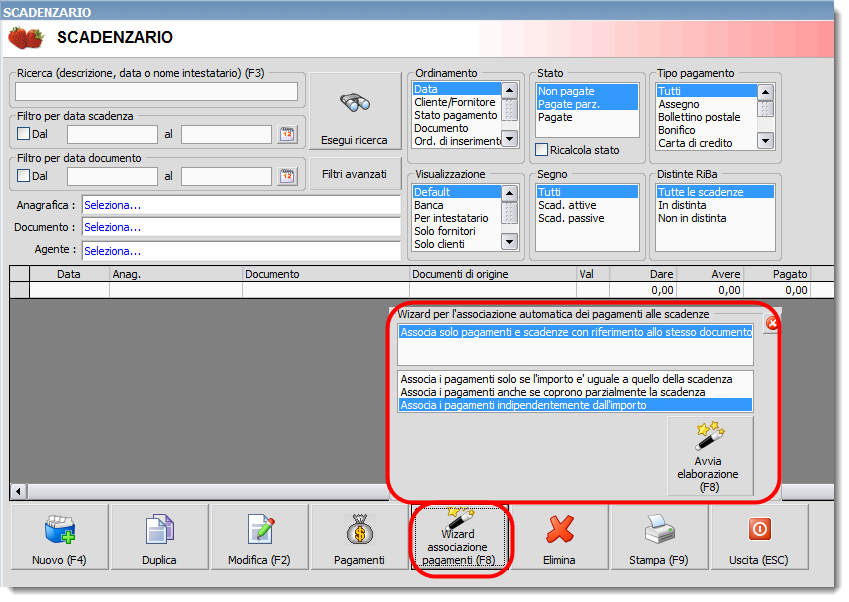This screenshot has width=849, height=602.
Task: Sort table by Data column header
Action: pyautogui.click(x=69, y=274)
